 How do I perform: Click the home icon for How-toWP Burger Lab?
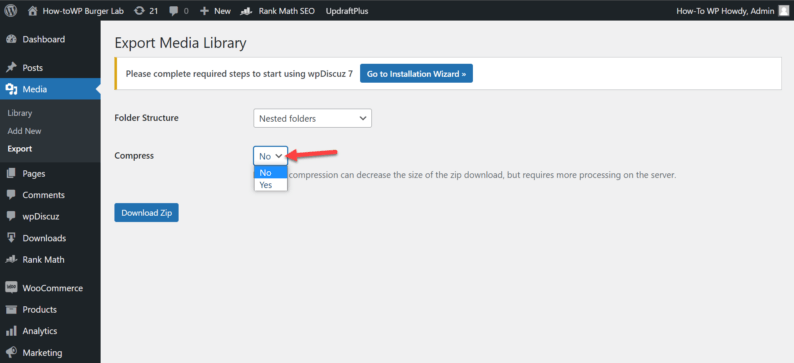click(33, 11)
